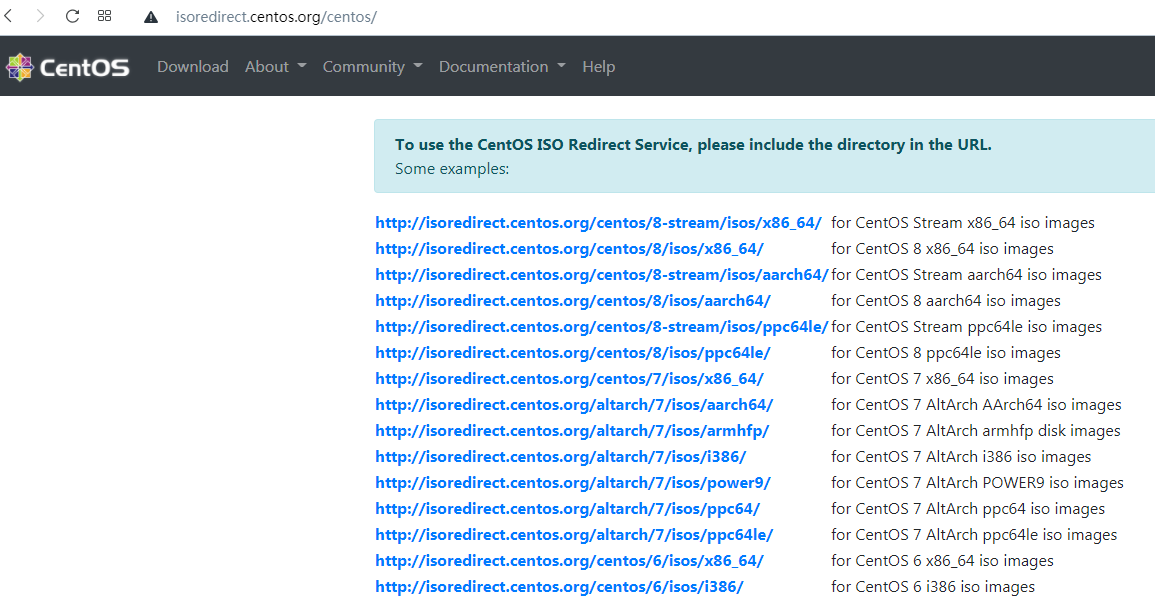Click 'for CentOS 8 aarch64 iso images' text

click(946, 301)
